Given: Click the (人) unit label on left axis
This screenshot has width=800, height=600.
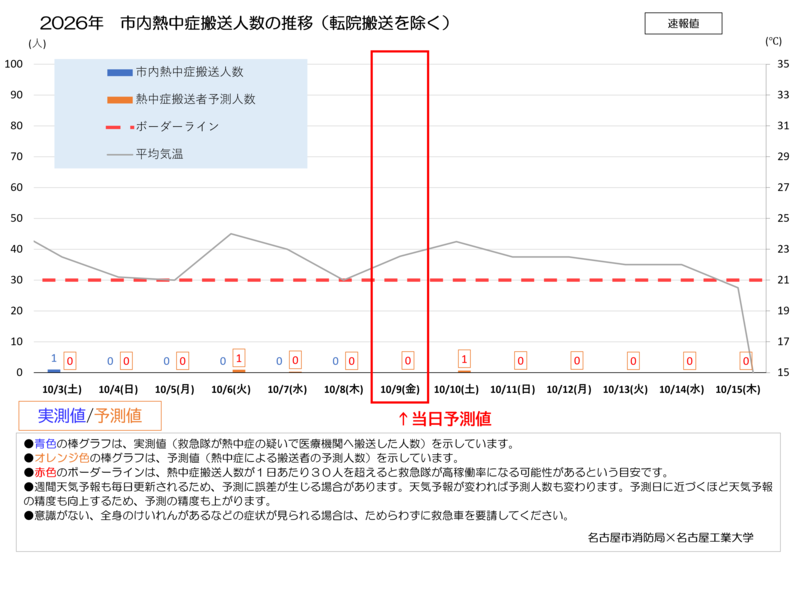Looking at the screenshot, I should tap(37, 44).
